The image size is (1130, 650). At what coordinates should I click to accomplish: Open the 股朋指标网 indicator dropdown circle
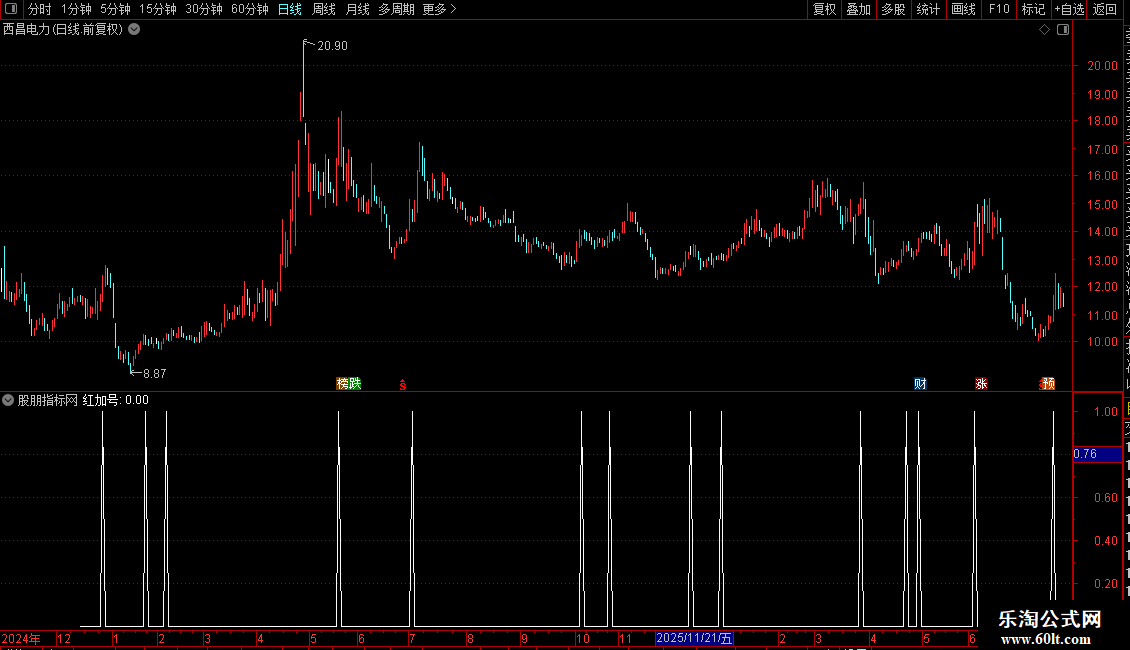8,400
